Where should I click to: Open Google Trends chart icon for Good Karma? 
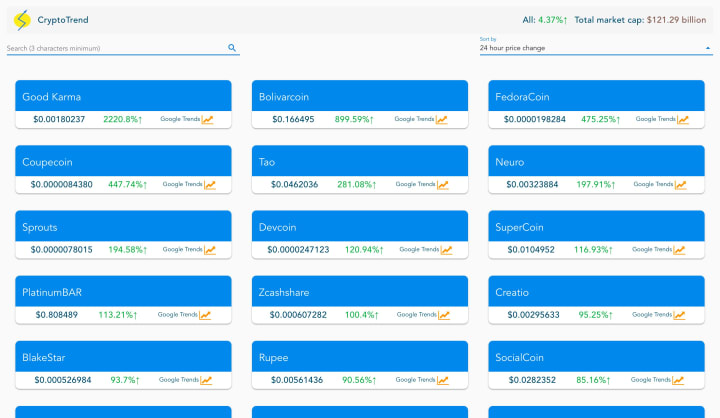pyautogui.click(x=208, y=119)
